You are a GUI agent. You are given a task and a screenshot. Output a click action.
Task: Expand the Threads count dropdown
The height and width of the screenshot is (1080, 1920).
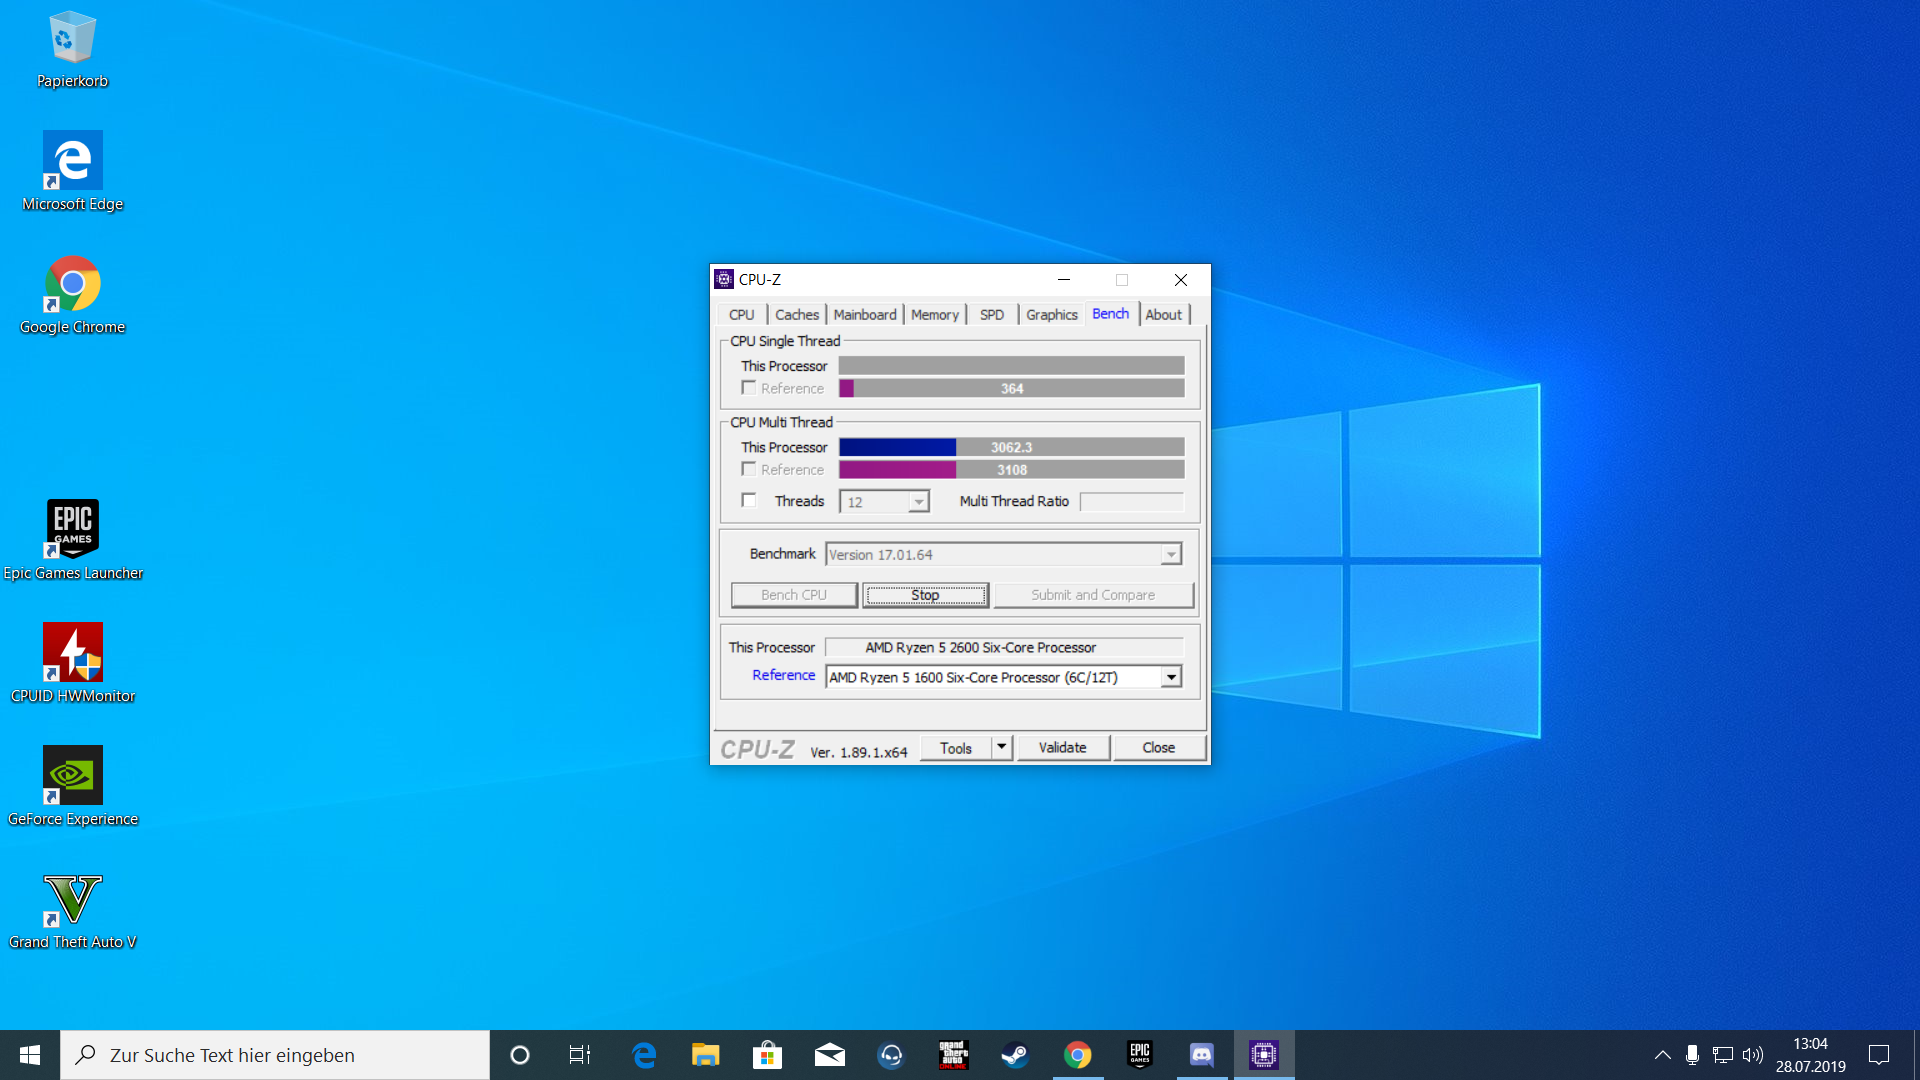click(x=918, y=502)
